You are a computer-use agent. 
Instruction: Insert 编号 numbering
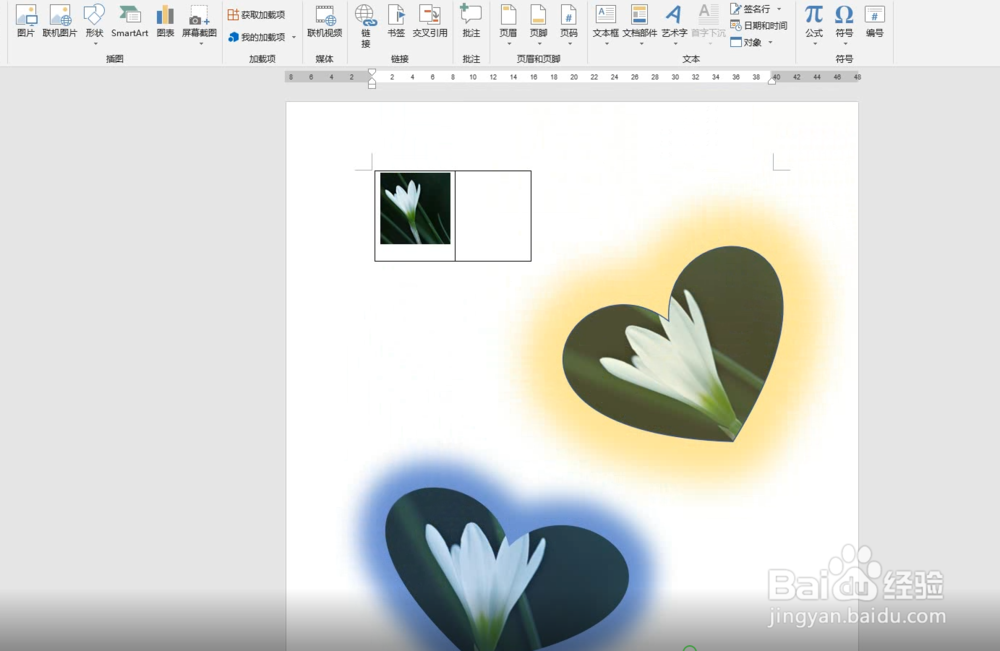click(x=874, y=21)
